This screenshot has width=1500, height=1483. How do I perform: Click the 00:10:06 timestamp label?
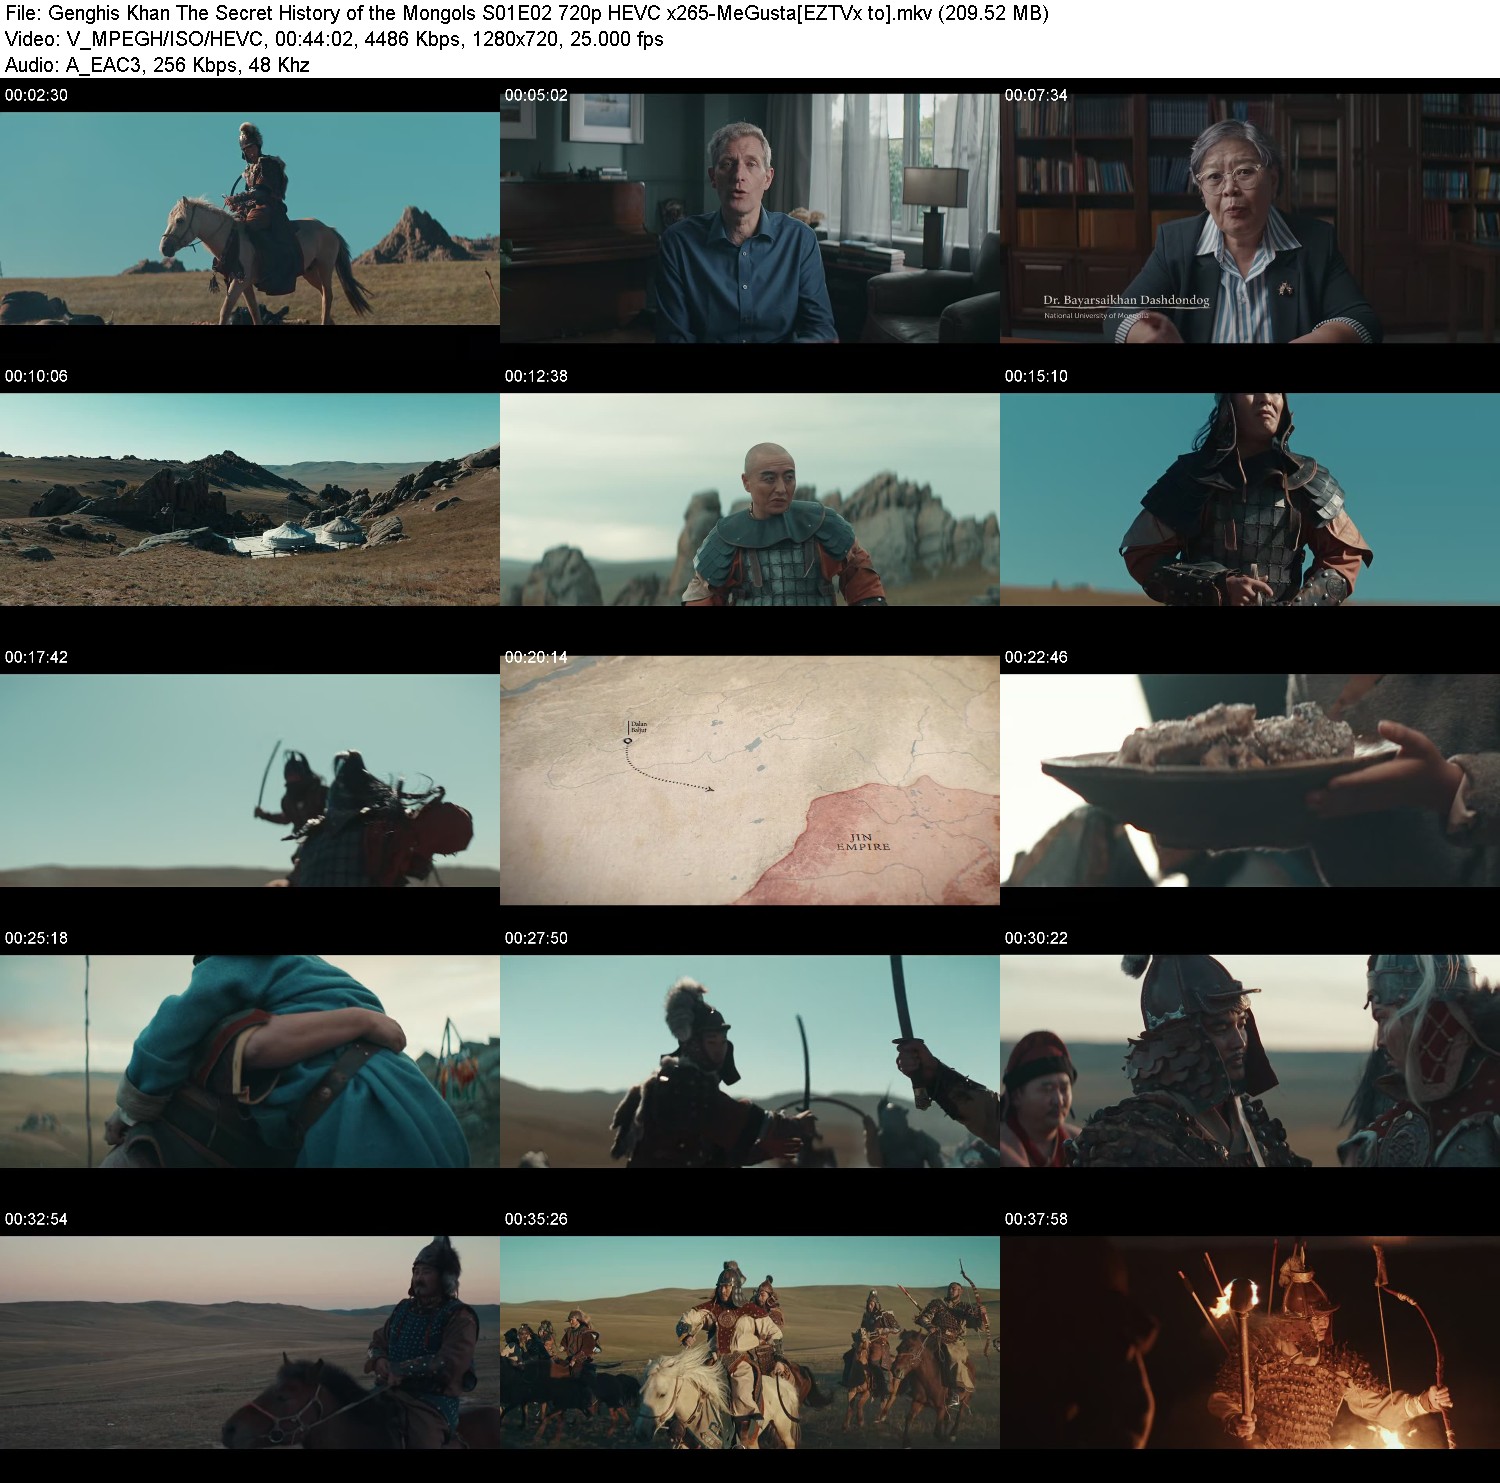[x=36, y=376]
